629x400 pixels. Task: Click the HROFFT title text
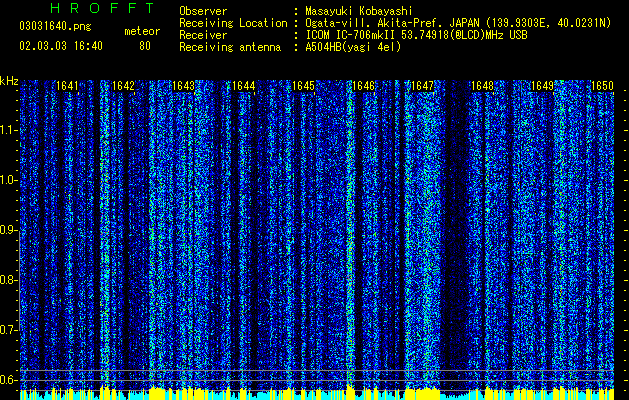(x=102, y=8)
